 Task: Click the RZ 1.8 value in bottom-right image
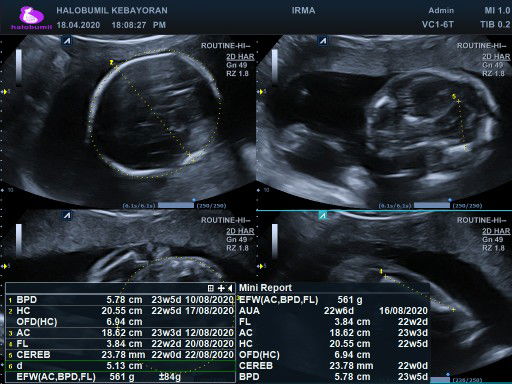pos(493,248)
